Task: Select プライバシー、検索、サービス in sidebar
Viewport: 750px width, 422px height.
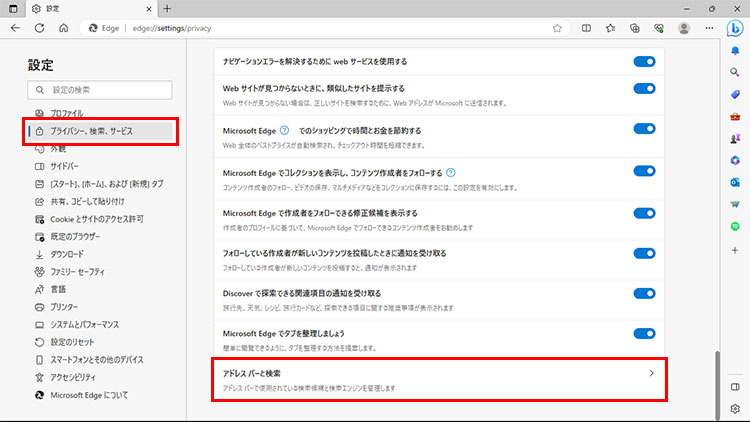Action: (x=101, y=131)
